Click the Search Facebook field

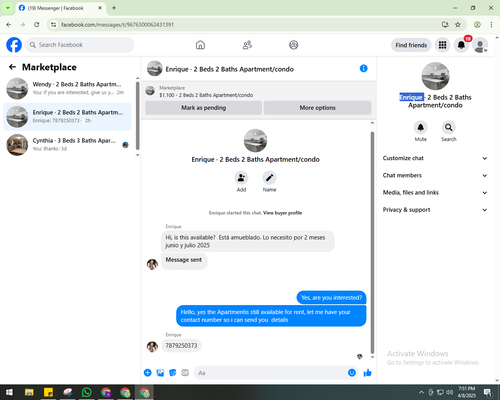click(80, 45)
